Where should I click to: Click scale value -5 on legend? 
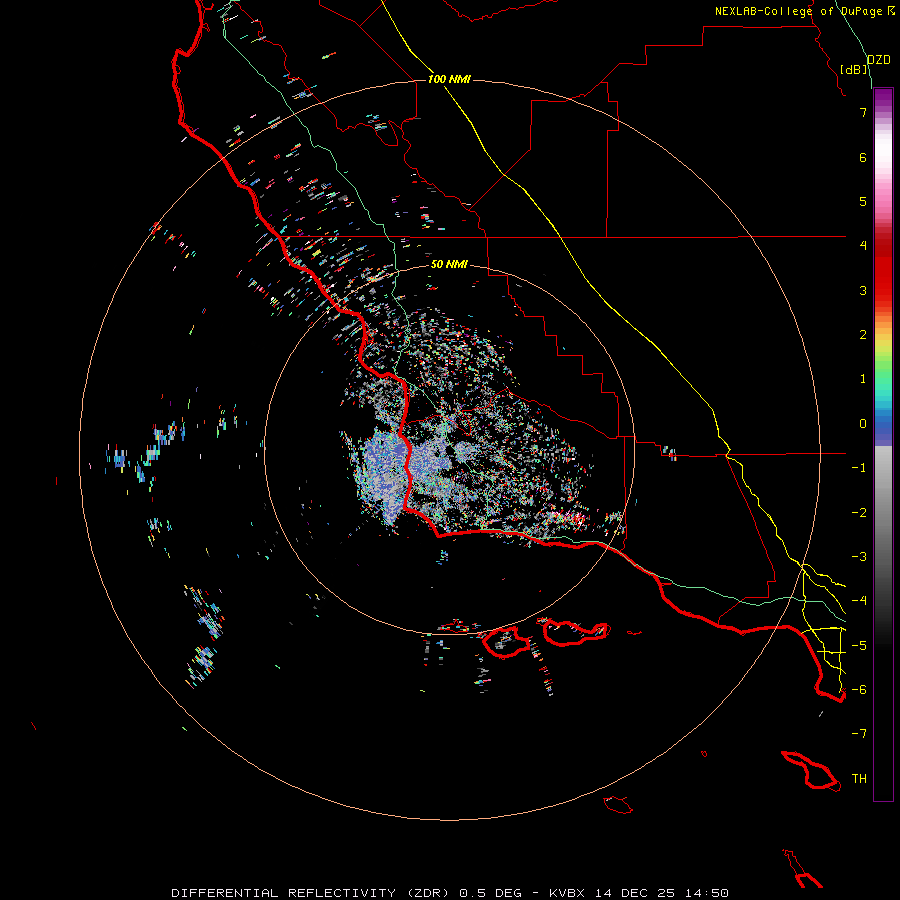tap(859, 646)
